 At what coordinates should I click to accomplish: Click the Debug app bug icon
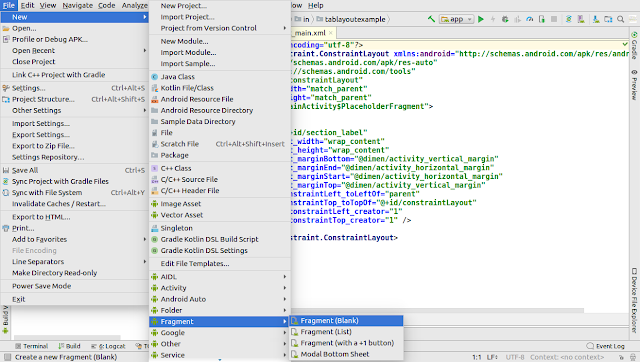click(505, 19)
